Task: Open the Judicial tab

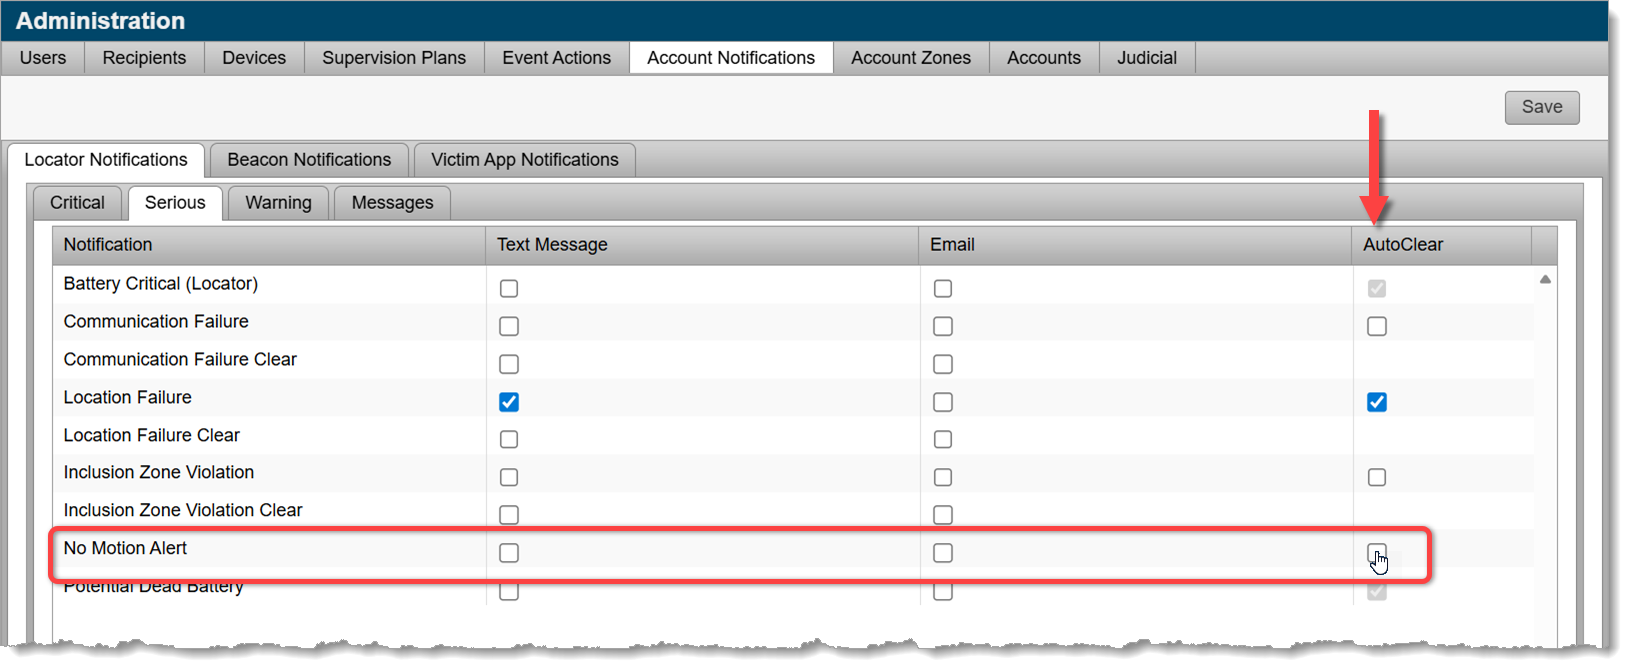Action: [1146, 58]
